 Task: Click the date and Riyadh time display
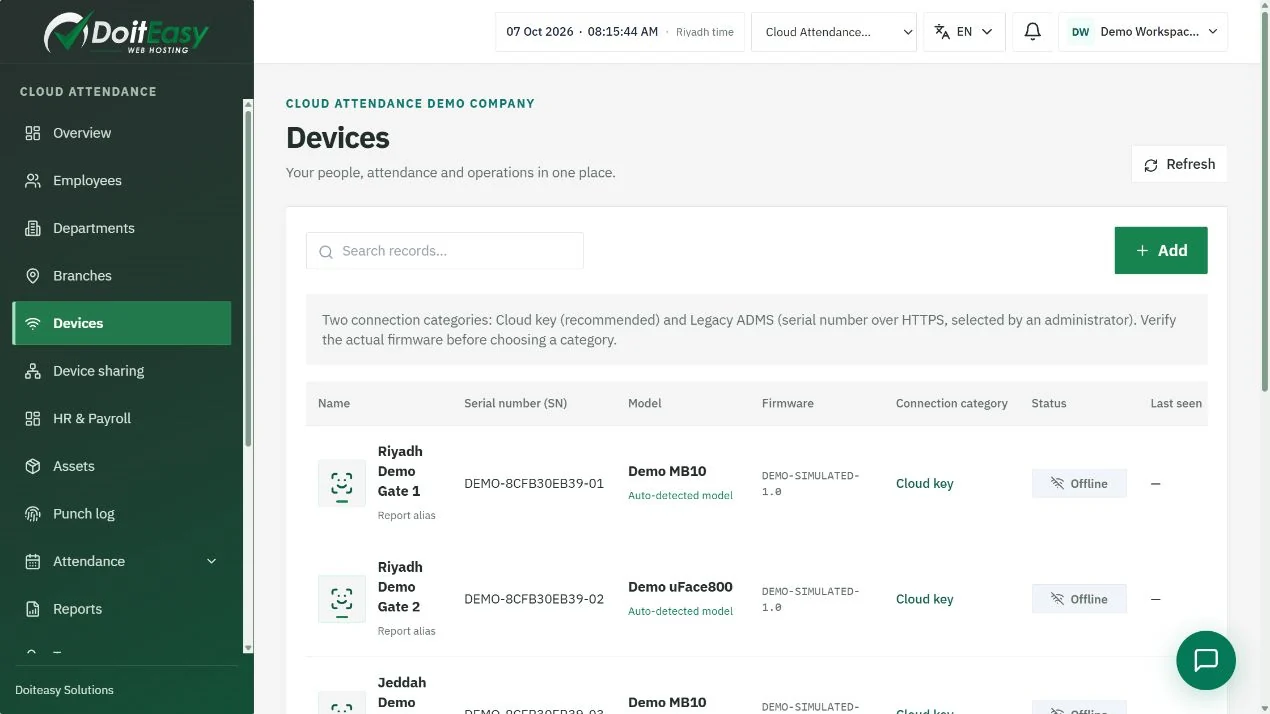pos(620,32)
